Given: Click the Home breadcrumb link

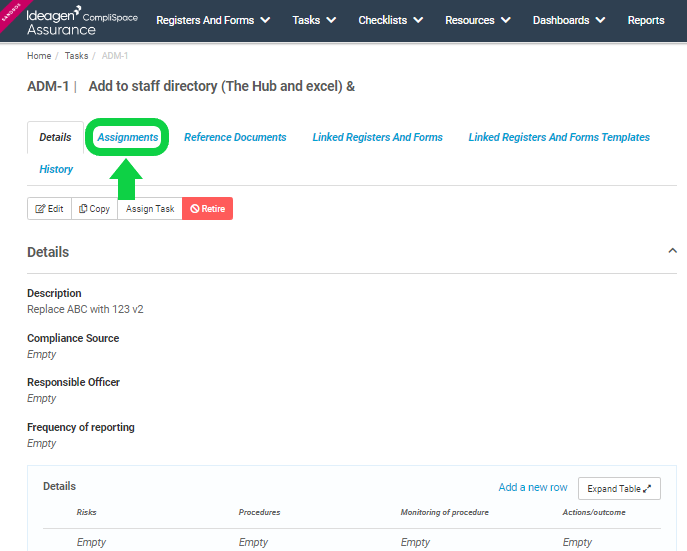Looking at the screenshot, I should click(39, 56).
